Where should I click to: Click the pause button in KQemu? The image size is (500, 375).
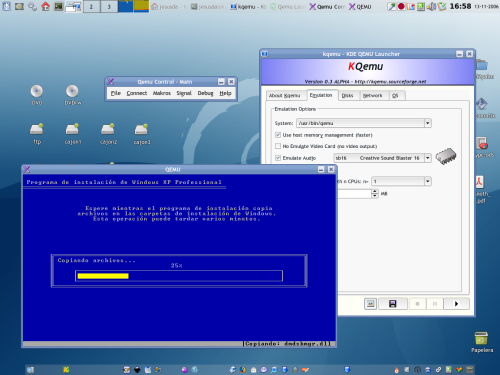pyautogui.click(x=435, y=304)
